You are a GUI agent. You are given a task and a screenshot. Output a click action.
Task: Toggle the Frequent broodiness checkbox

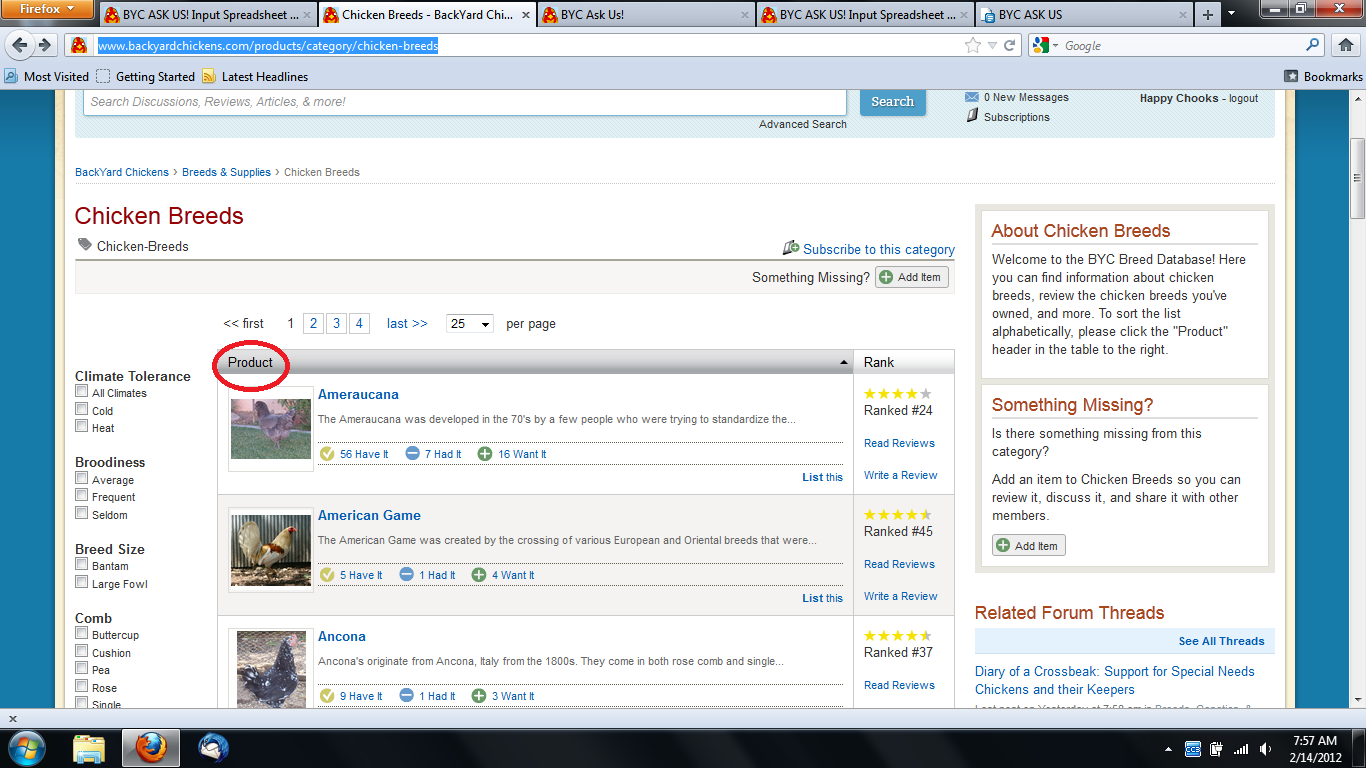tap(82, 496)
